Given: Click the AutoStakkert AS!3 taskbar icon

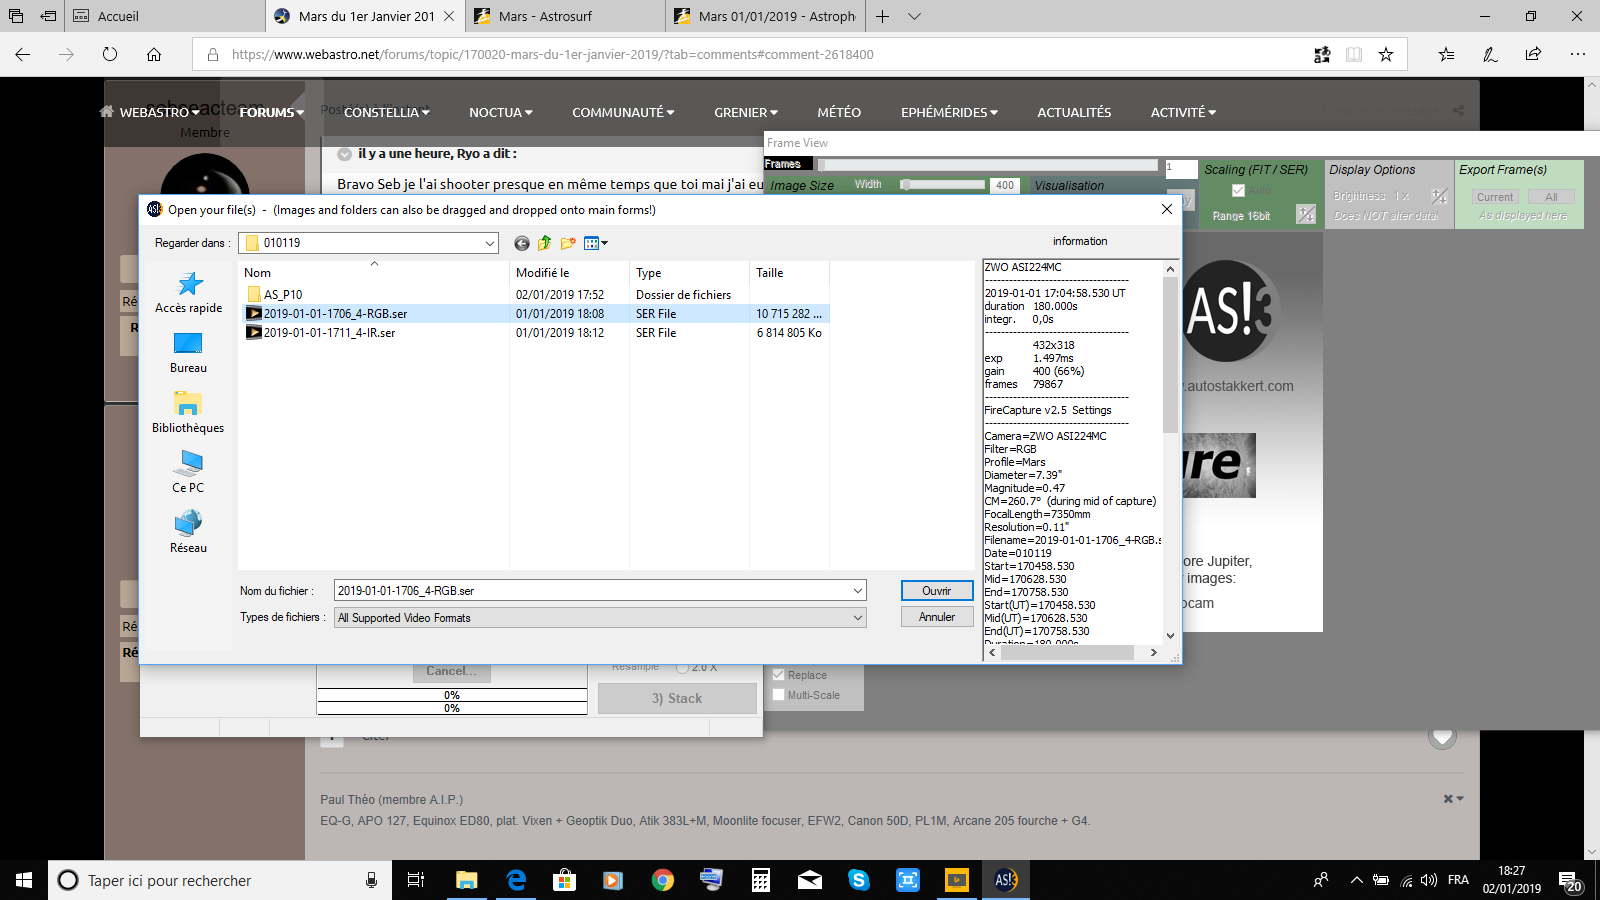Looking at the screenshot, I should tap(1005, 880).
